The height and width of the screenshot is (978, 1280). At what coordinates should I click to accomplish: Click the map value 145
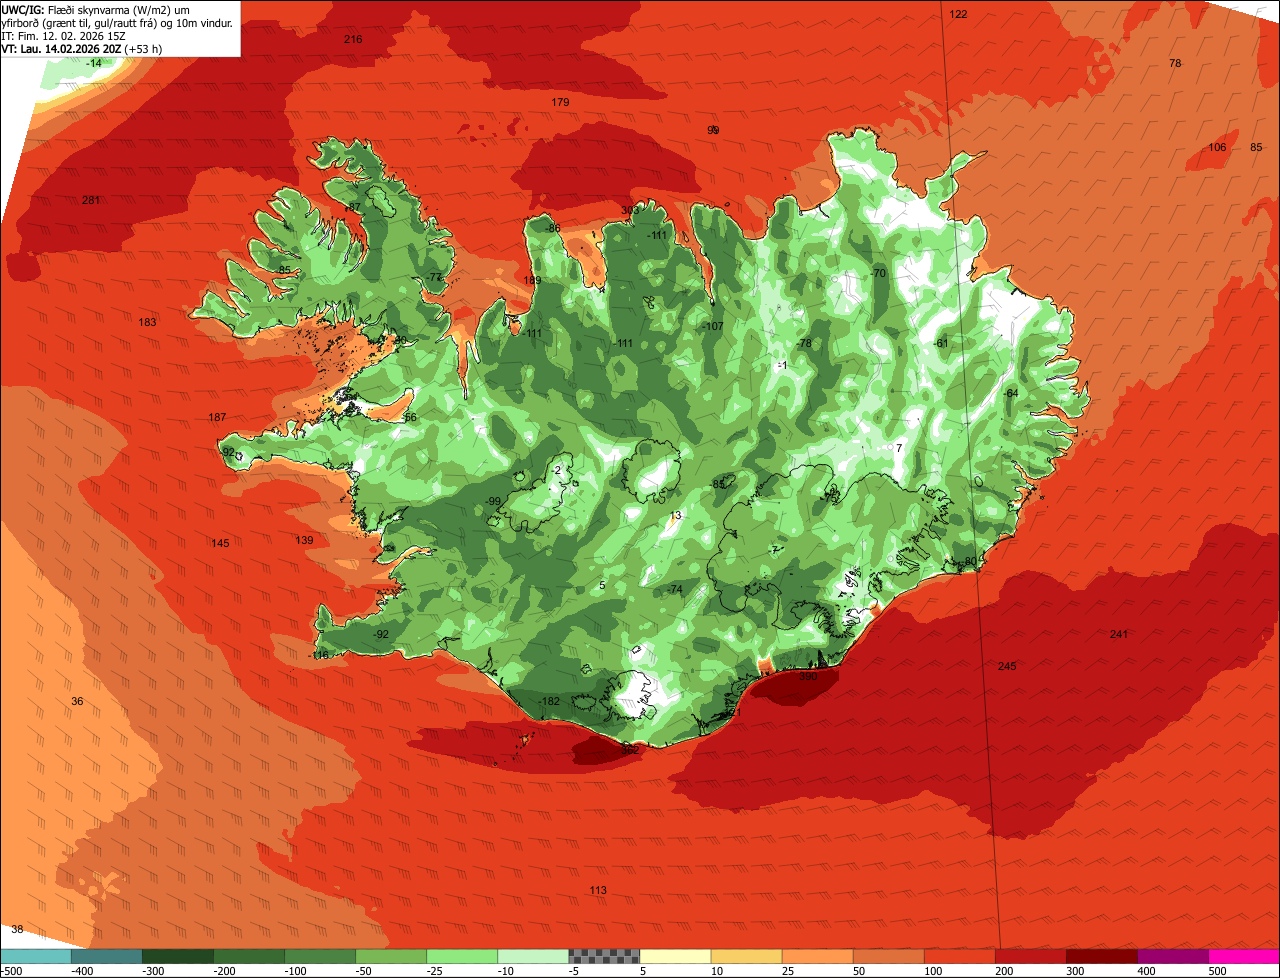click(220, 544)
